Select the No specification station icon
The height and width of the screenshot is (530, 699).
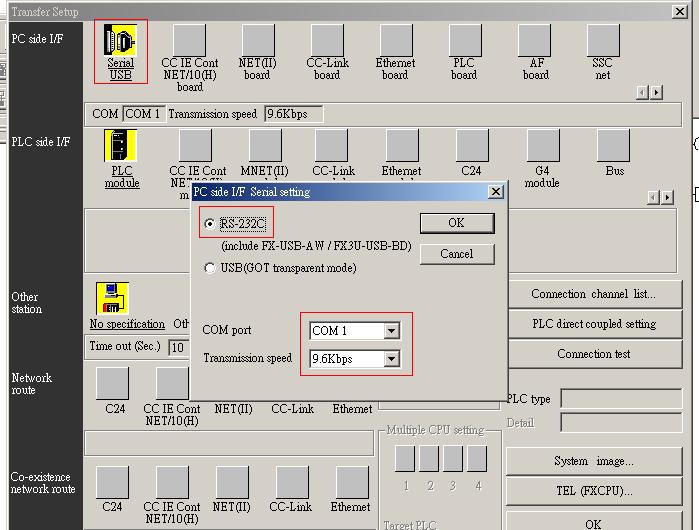click(113, 299)
